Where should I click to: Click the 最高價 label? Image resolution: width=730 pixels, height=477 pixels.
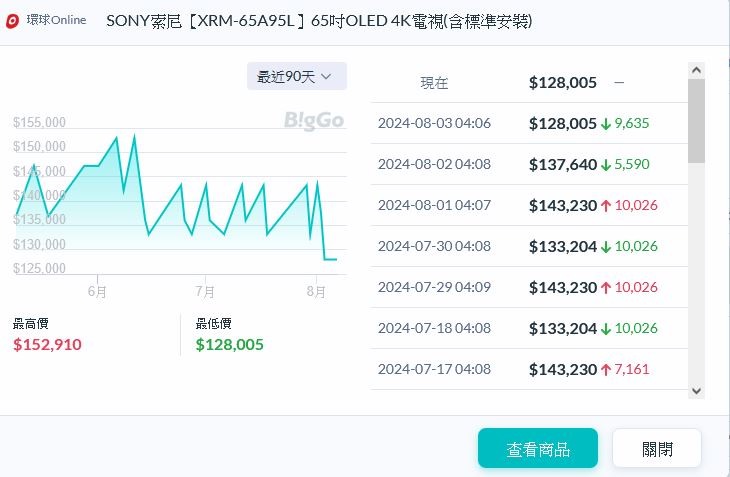[x=31, y=323]
